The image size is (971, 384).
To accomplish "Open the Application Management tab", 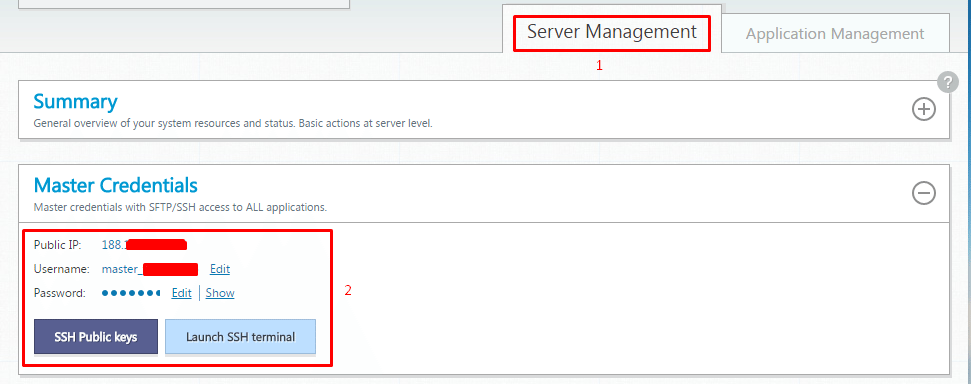I will [835, 33].
